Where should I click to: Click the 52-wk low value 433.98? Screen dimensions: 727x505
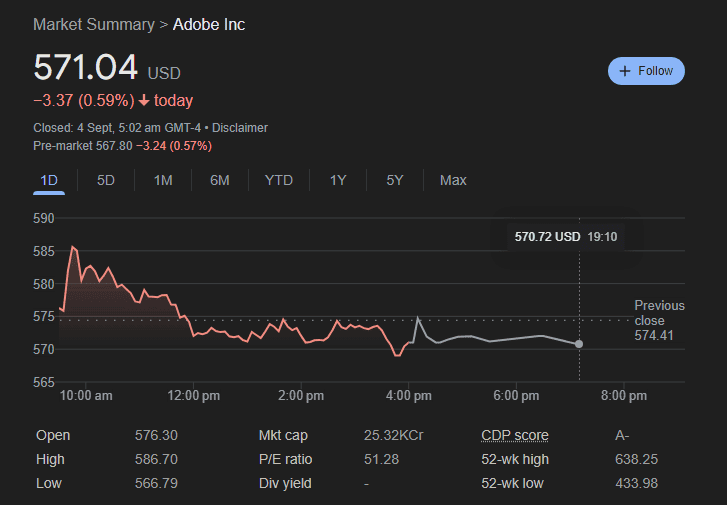pos(636,483)
